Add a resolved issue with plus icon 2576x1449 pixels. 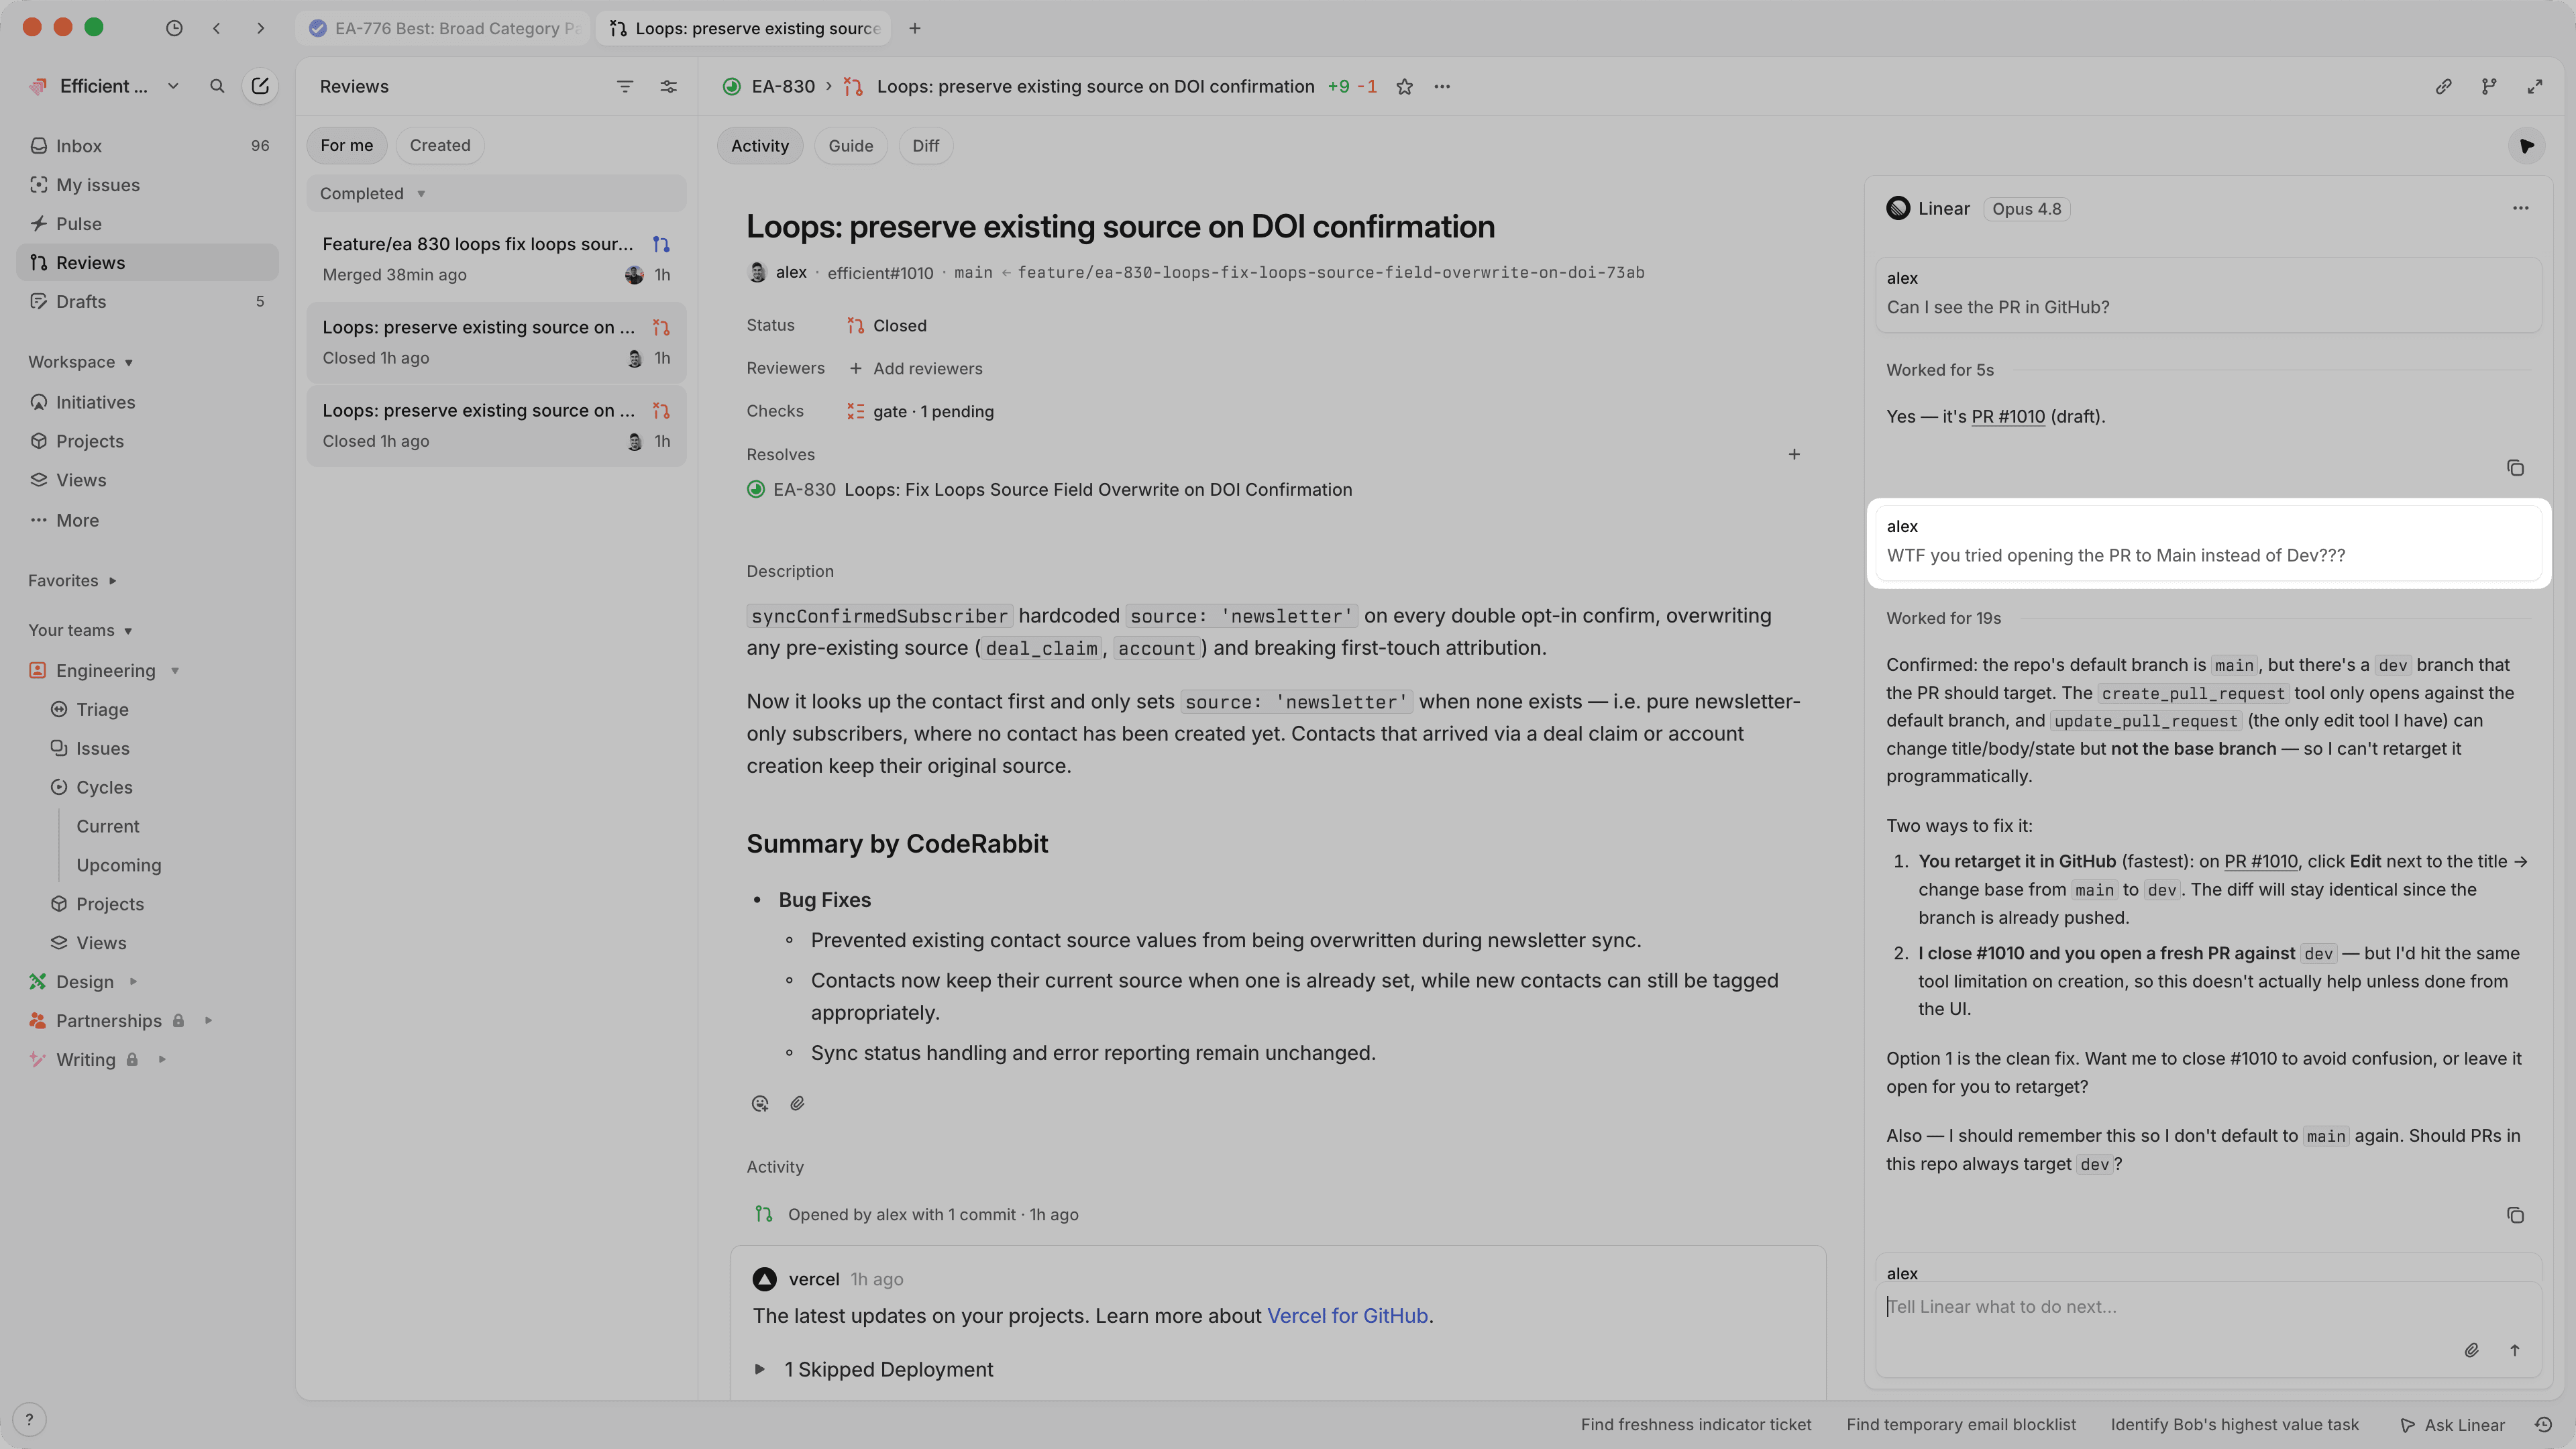(1794, 454)
